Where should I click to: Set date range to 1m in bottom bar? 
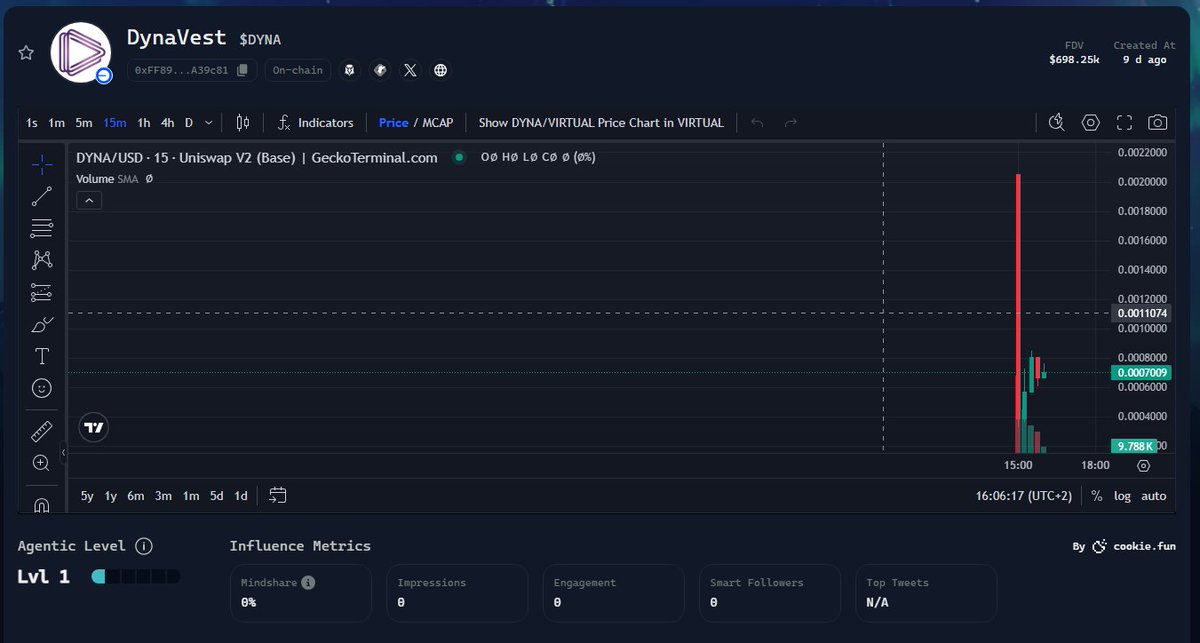[x=190, y=496]
